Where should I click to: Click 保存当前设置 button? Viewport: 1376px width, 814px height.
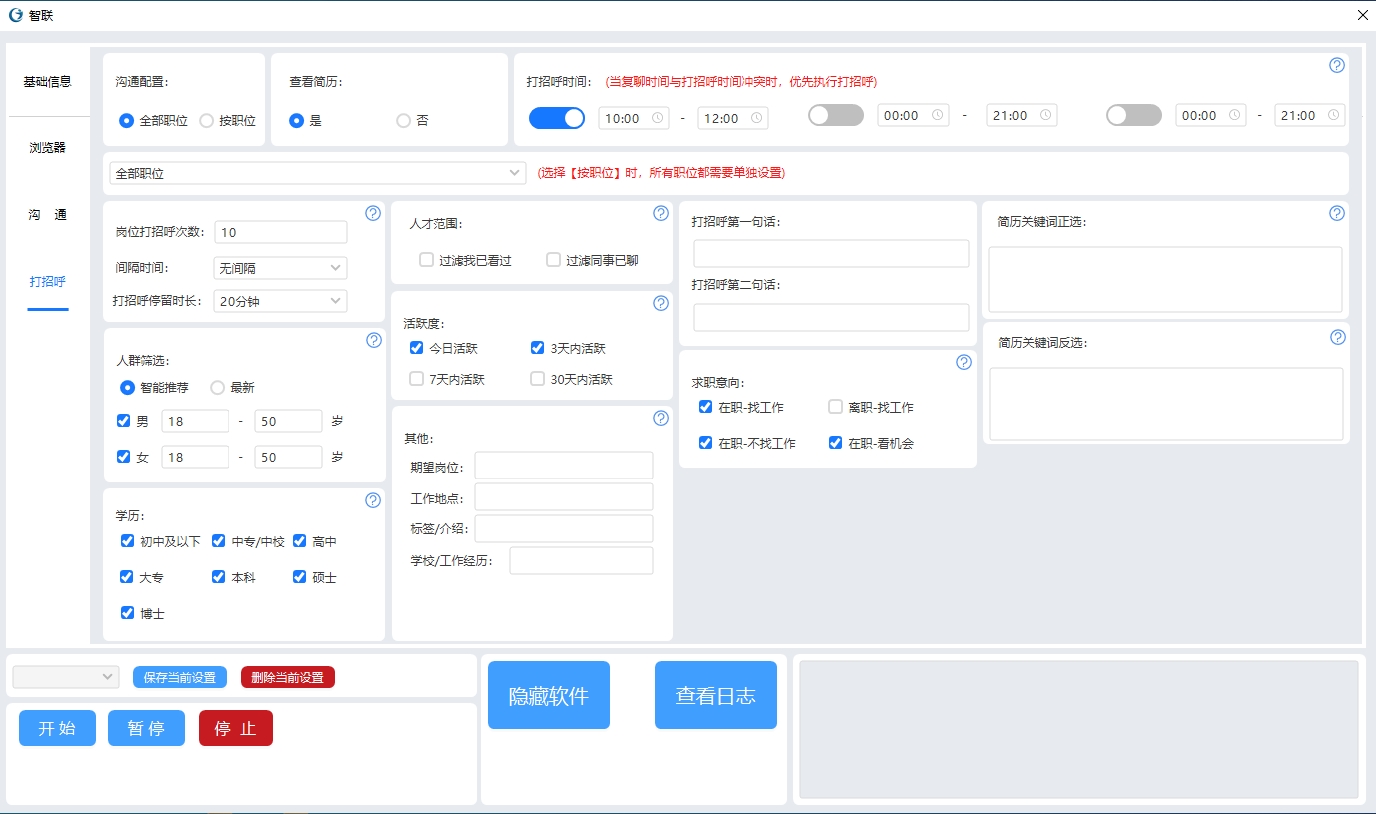[x=180, y=677]
